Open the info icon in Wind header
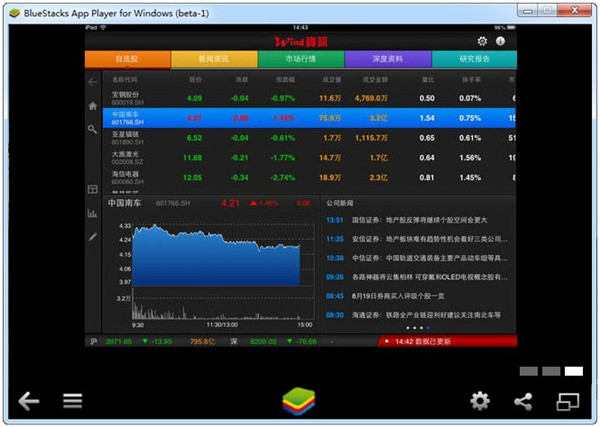600x427 pixels. (501, 41)
